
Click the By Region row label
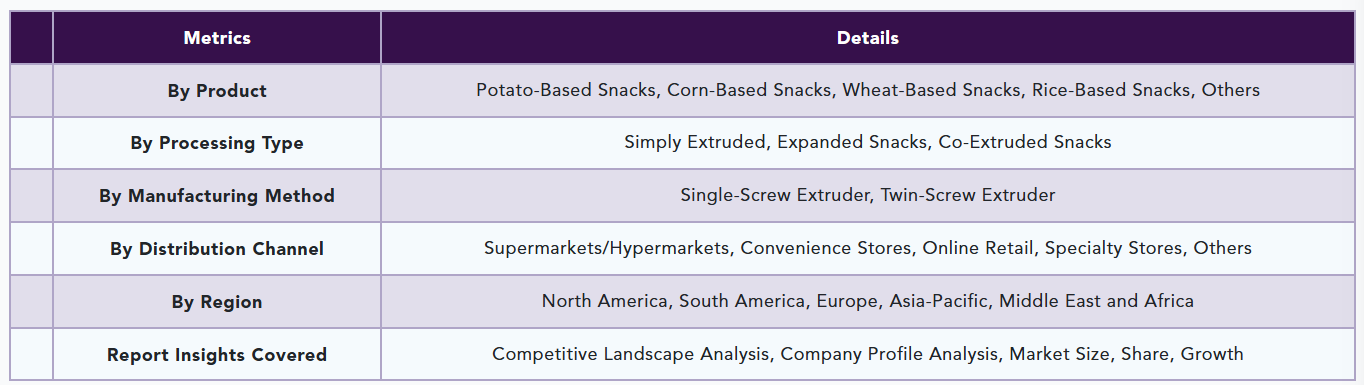point(217,302)
